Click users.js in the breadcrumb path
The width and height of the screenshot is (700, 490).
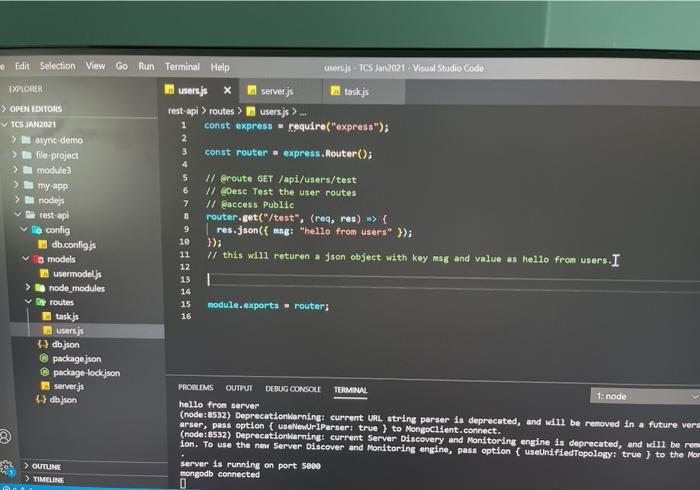tap(274, 112)
